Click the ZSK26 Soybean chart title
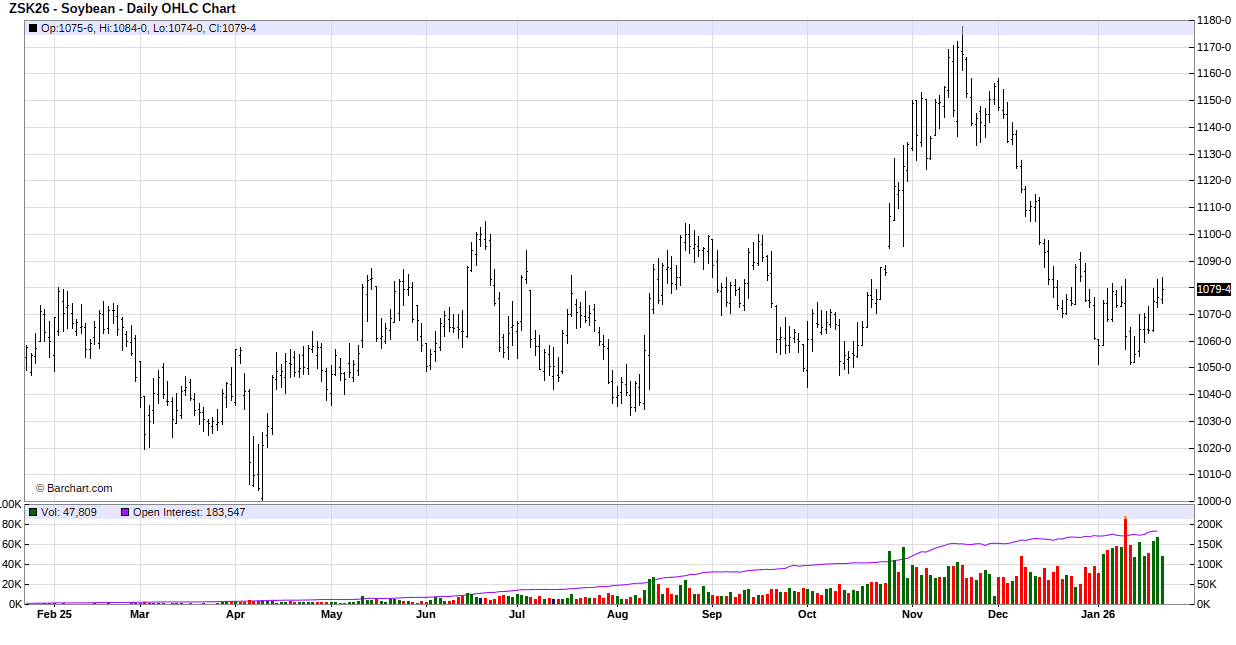Image resolution: width=1236 pixels, height=645 pixels. click(x=122, y=9)
